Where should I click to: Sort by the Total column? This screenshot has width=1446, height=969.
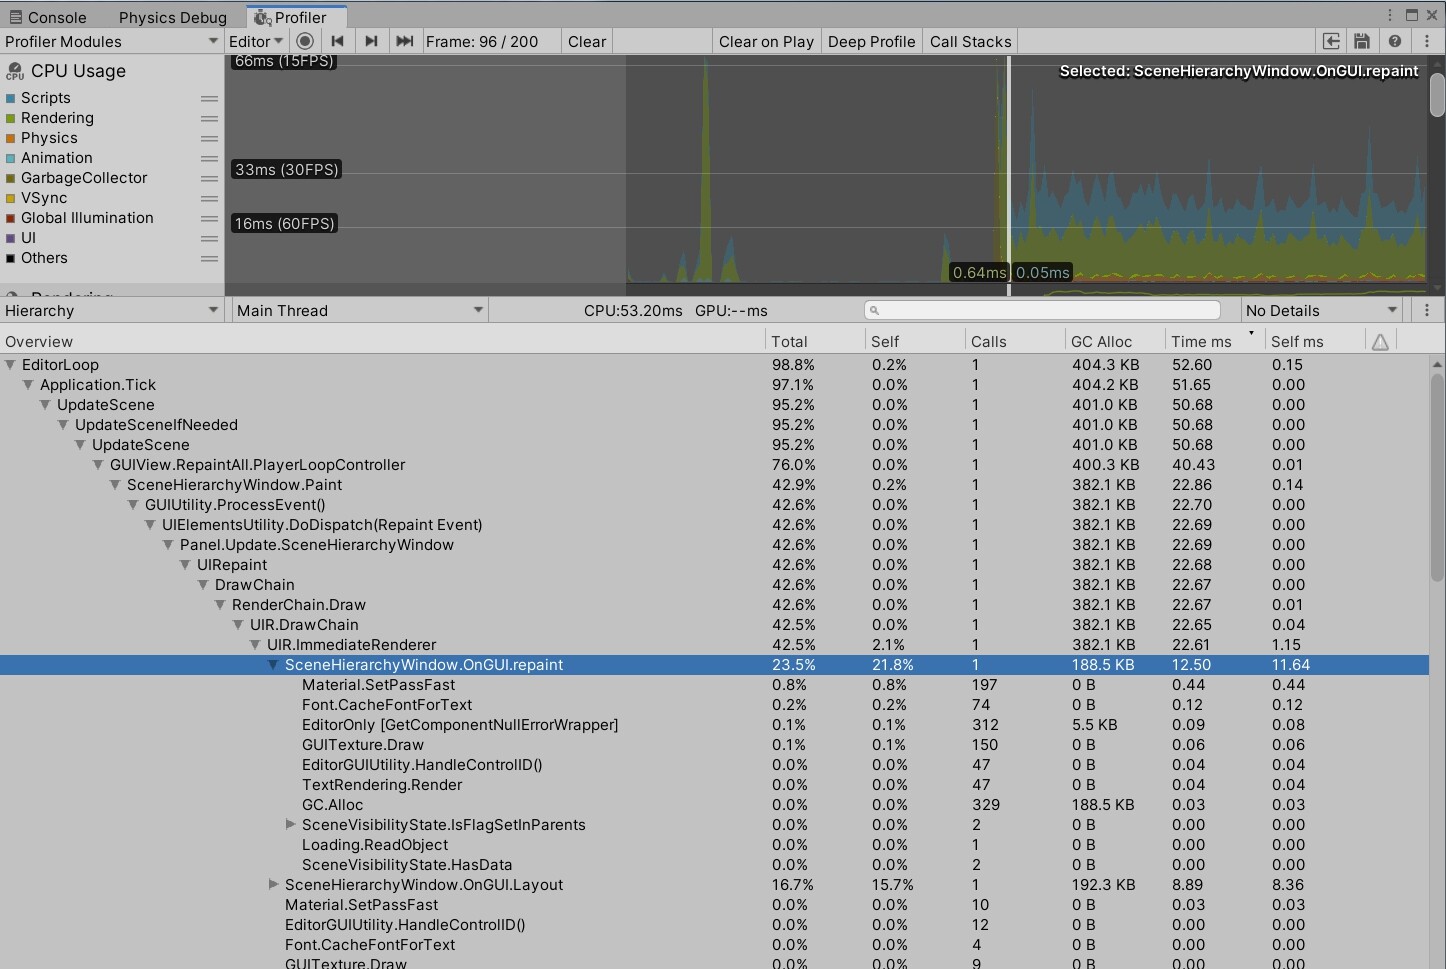tap(815, 341)
